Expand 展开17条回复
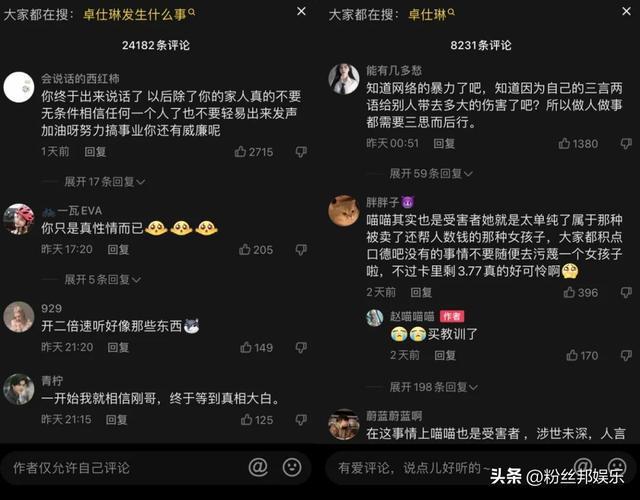640x500 pixels. tap(104, 182)
